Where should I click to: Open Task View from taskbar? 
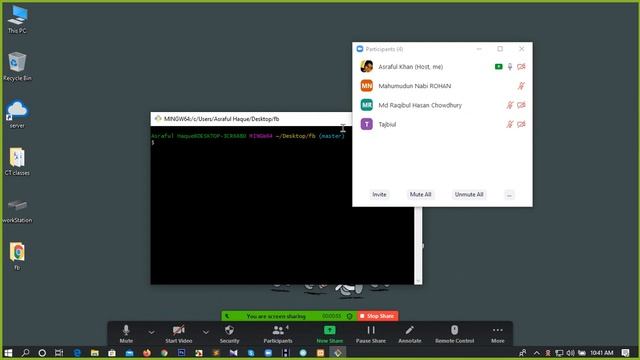pyautogui.click(x=59, y=353)
